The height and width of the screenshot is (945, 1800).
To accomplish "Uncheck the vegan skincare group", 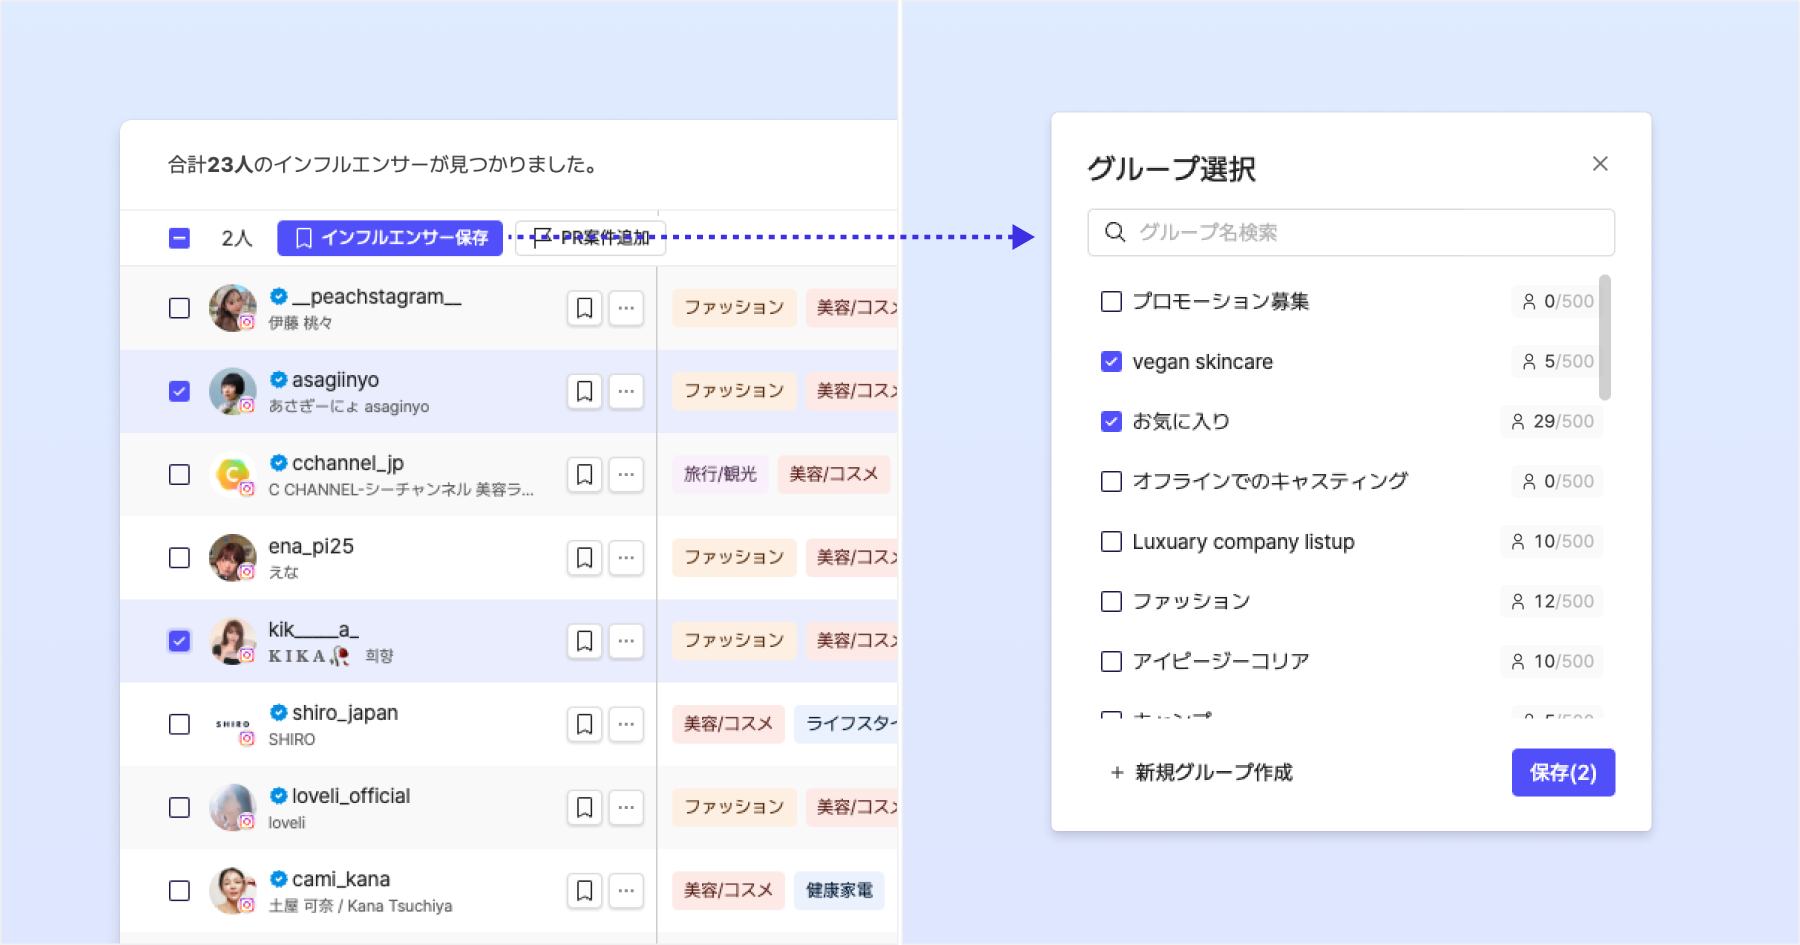I will 1111,361.
